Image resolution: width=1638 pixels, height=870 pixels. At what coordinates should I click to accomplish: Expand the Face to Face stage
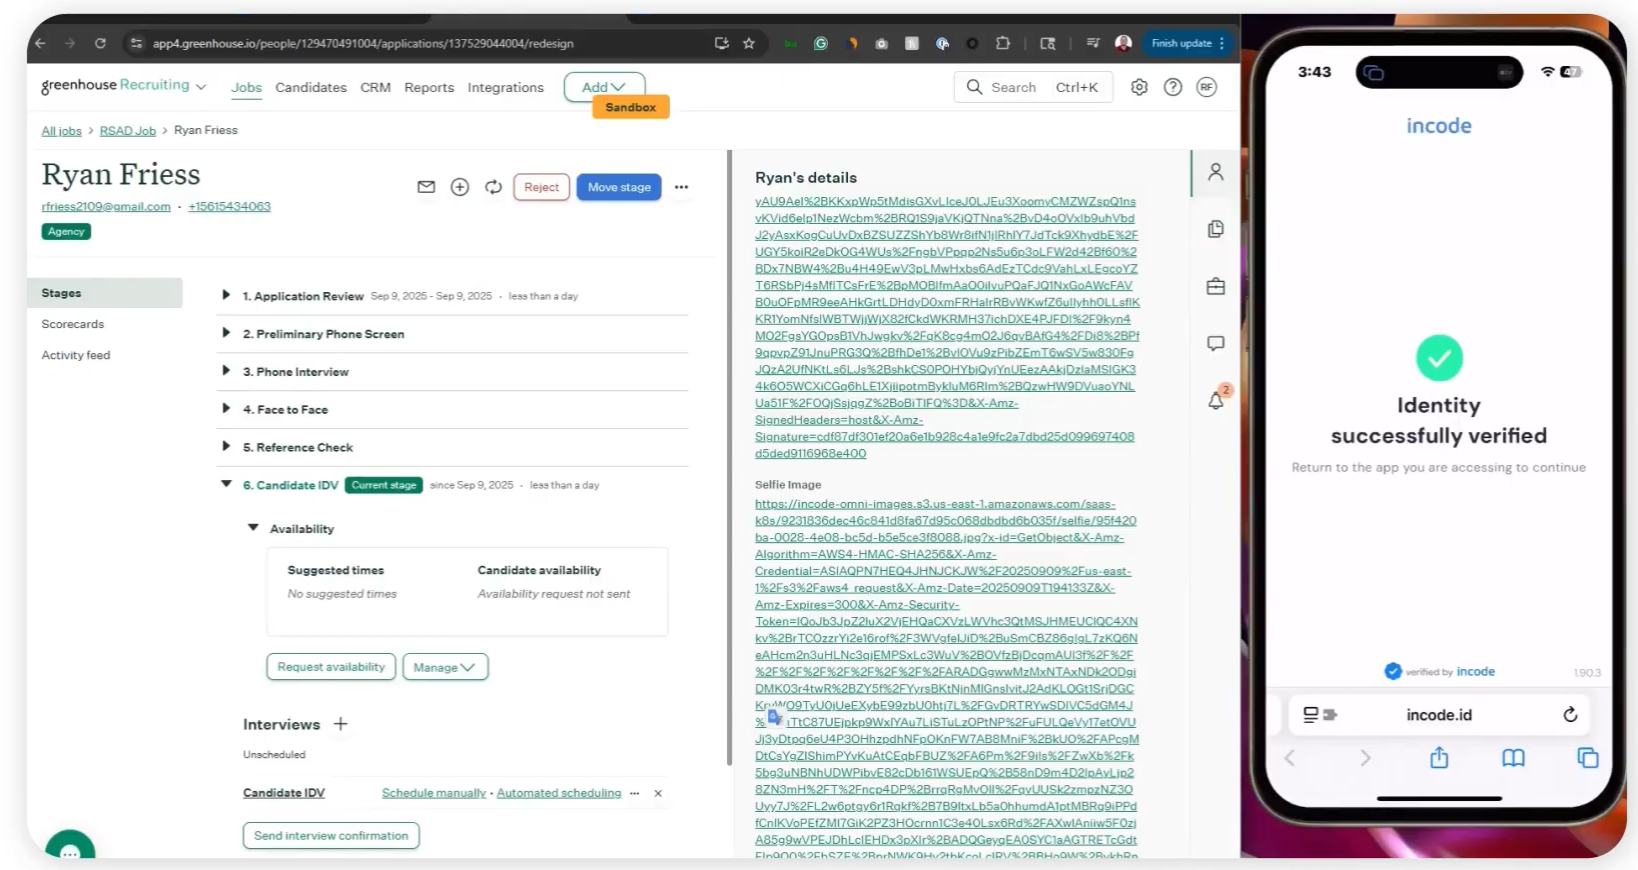226,409
